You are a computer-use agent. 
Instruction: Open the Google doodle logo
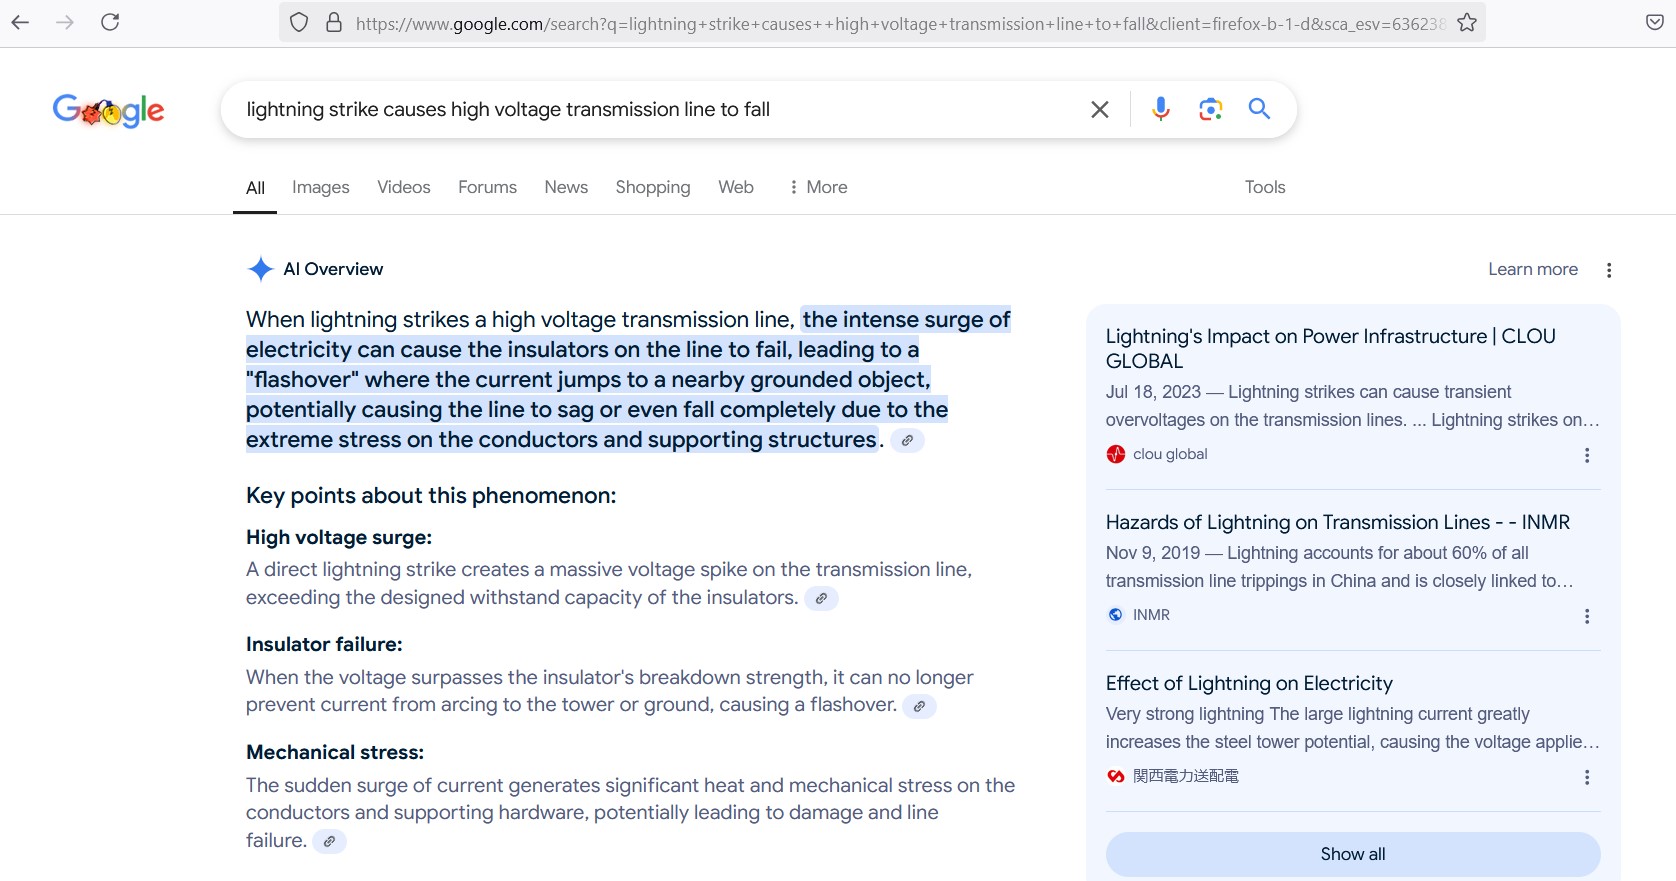click(108, 110)
